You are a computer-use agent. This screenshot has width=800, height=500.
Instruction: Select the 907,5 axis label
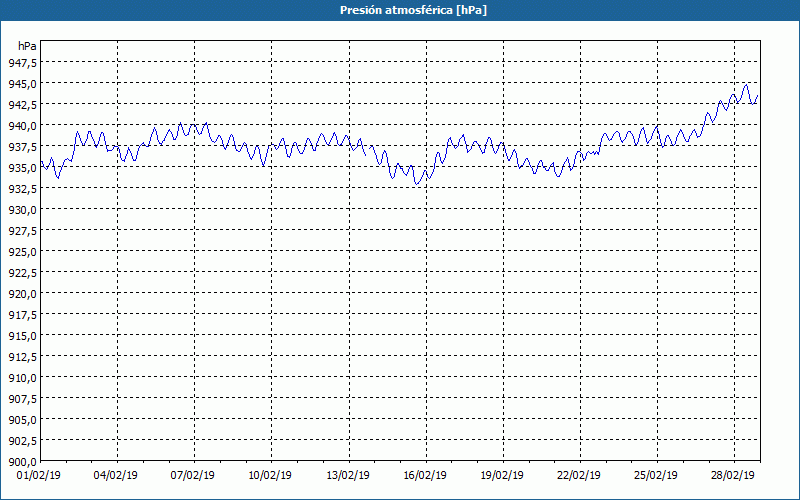[x=22, y=398]
